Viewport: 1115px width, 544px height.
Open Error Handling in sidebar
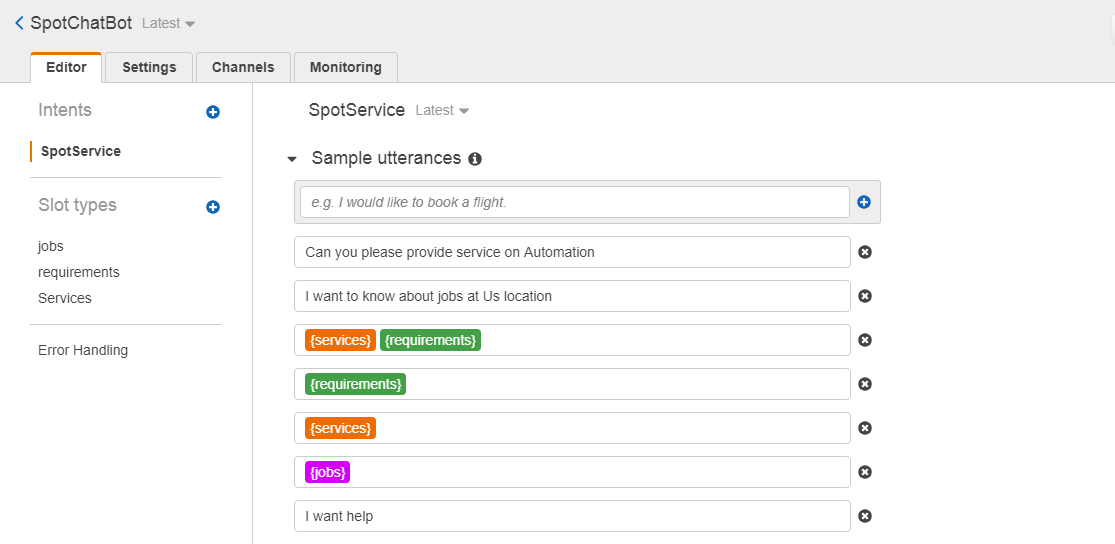[83, 350]
